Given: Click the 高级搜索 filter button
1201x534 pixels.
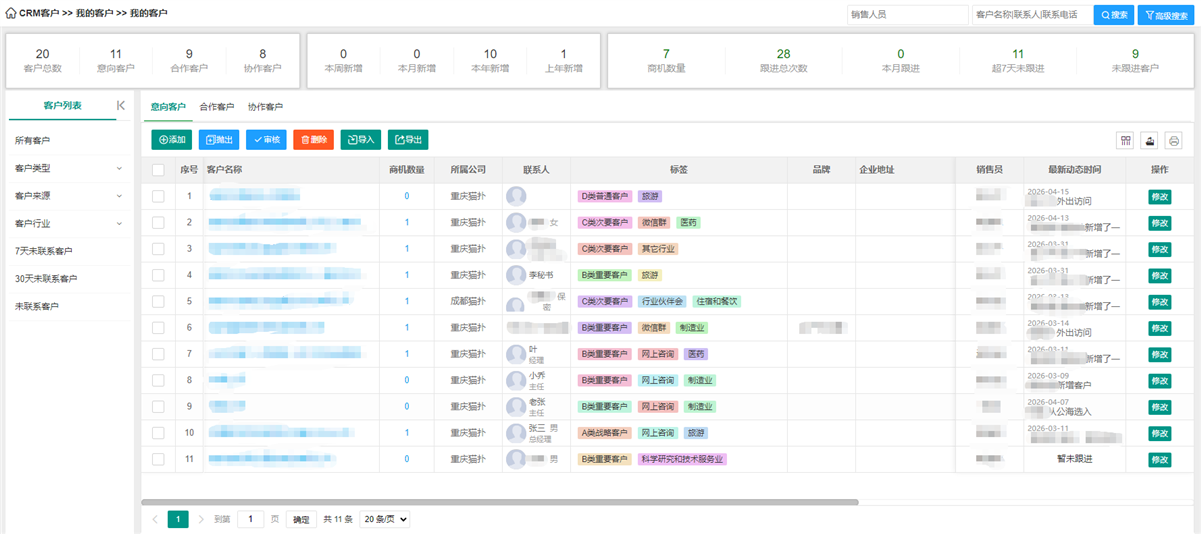Looking at the screenshot, I should (x=1165, y=15).
